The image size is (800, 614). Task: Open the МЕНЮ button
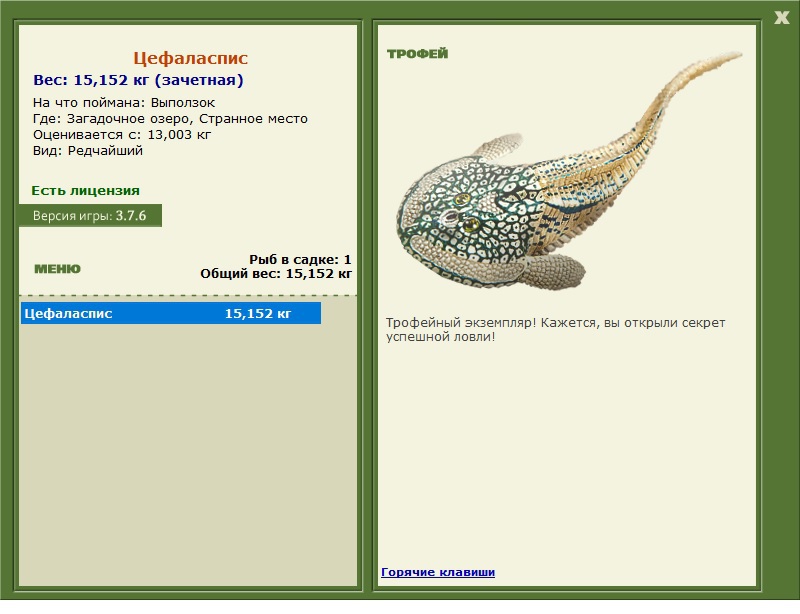click(x=57, y=269)
